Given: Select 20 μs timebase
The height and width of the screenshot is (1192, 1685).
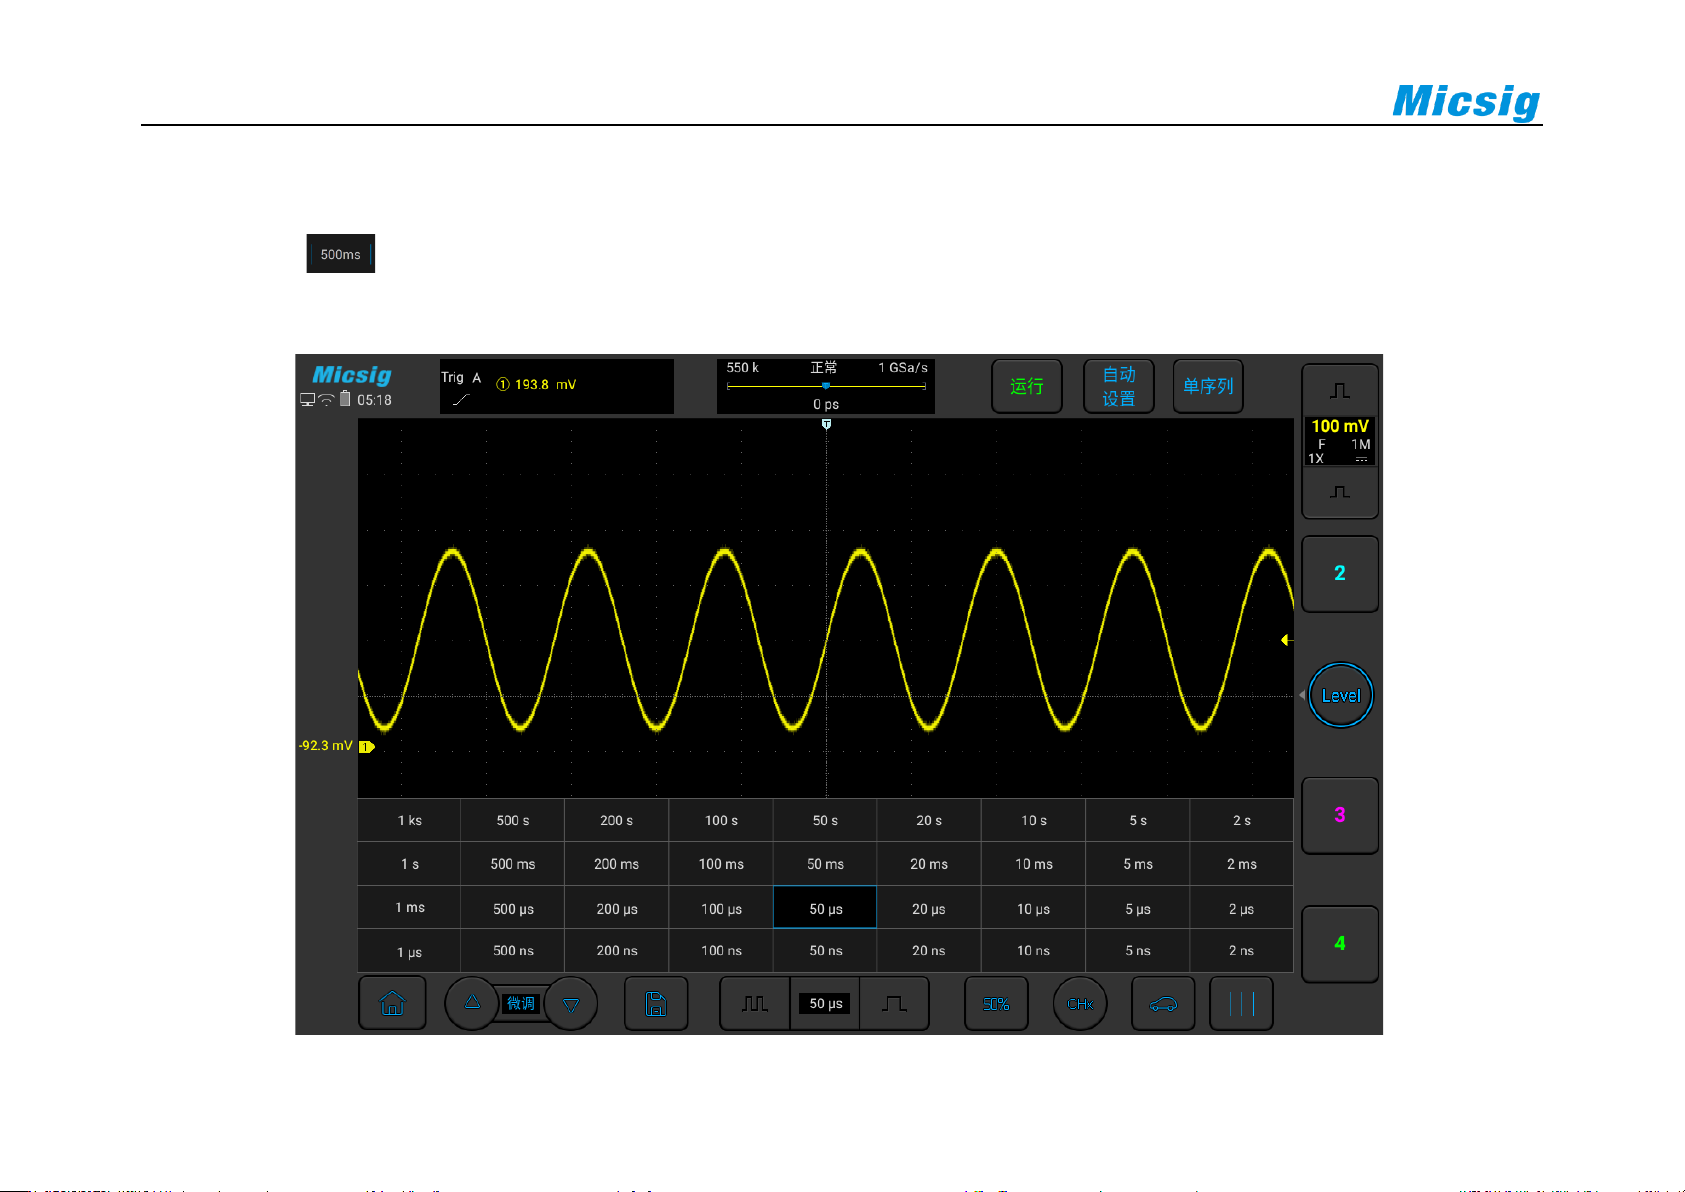Looking at the screenshot, I should (x=929, y=908).
